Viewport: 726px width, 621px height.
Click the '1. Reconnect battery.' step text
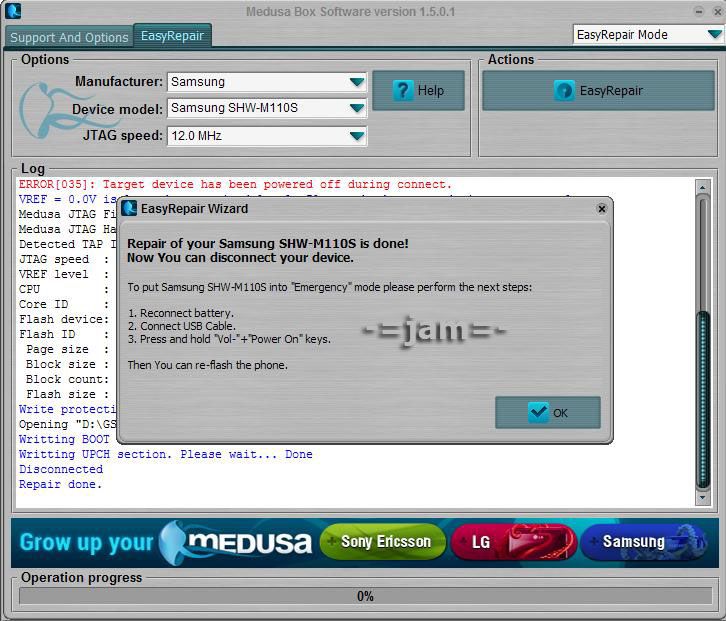181,313
